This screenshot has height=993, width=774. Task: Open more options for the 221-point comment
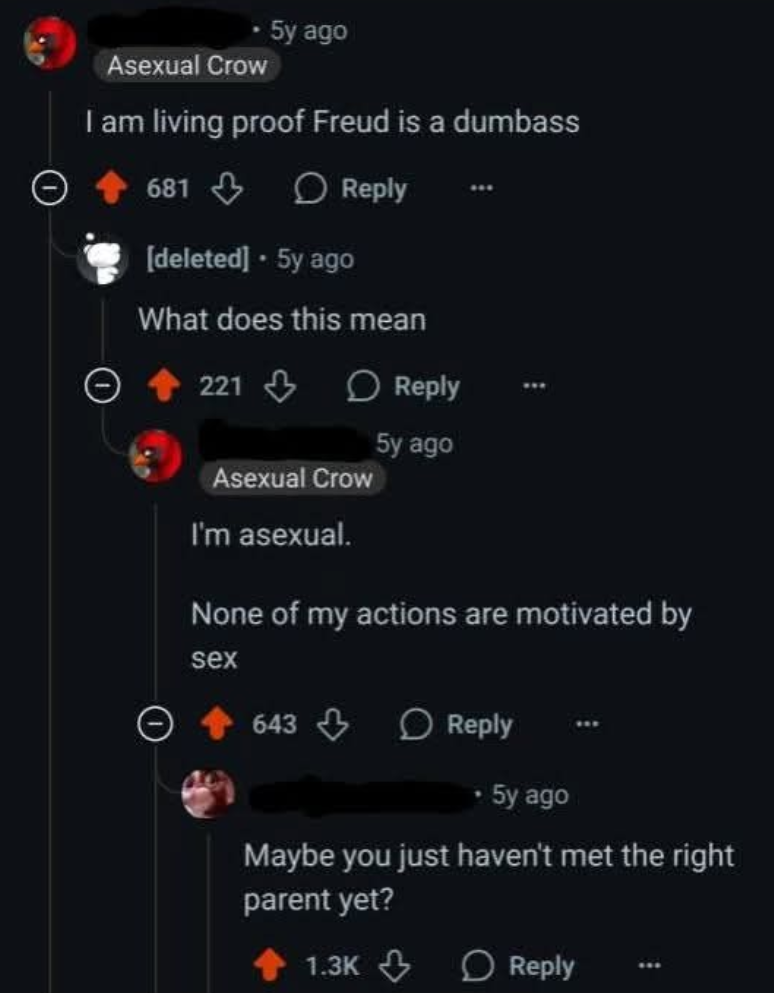coord(536,386)
